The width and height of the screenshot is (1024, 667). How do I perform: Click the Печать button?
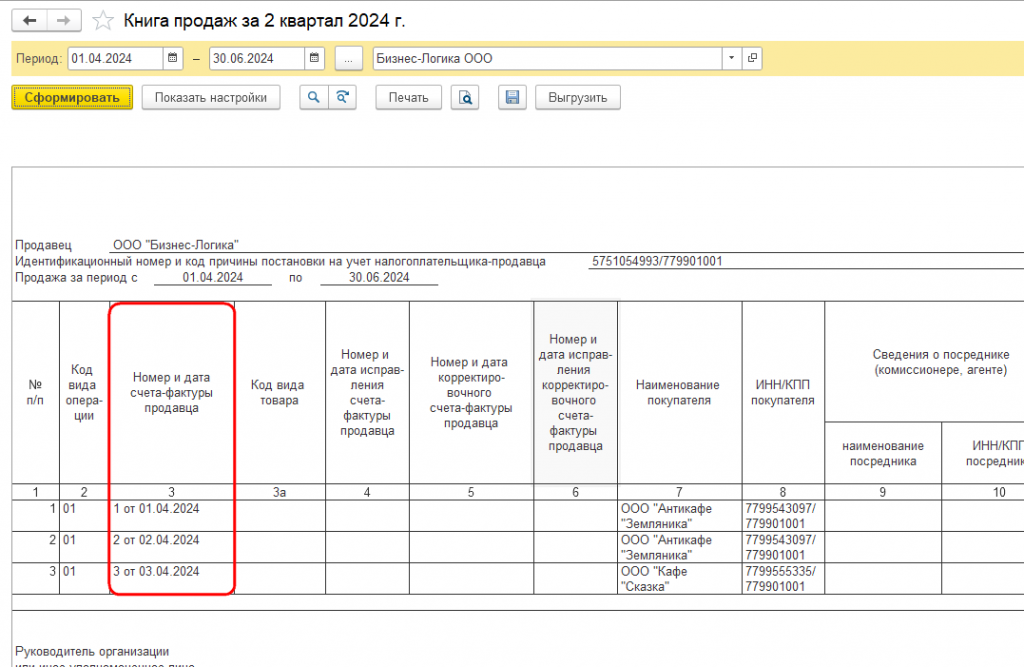click(x=409, y=97)
